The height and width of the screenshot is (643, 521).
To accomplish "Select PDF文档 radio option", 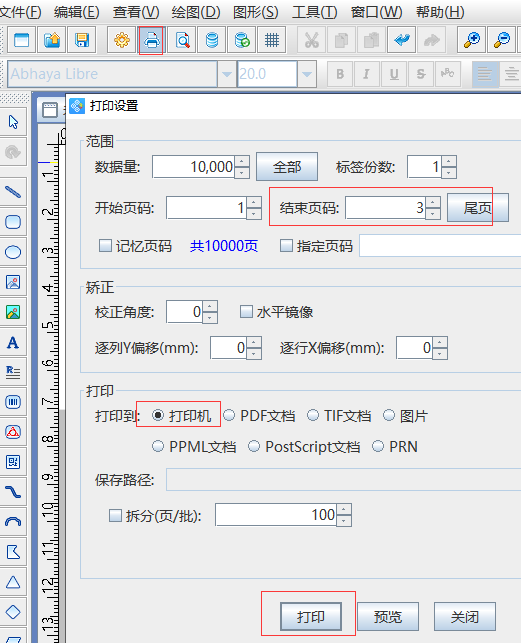I will click(x=229, y=415).
